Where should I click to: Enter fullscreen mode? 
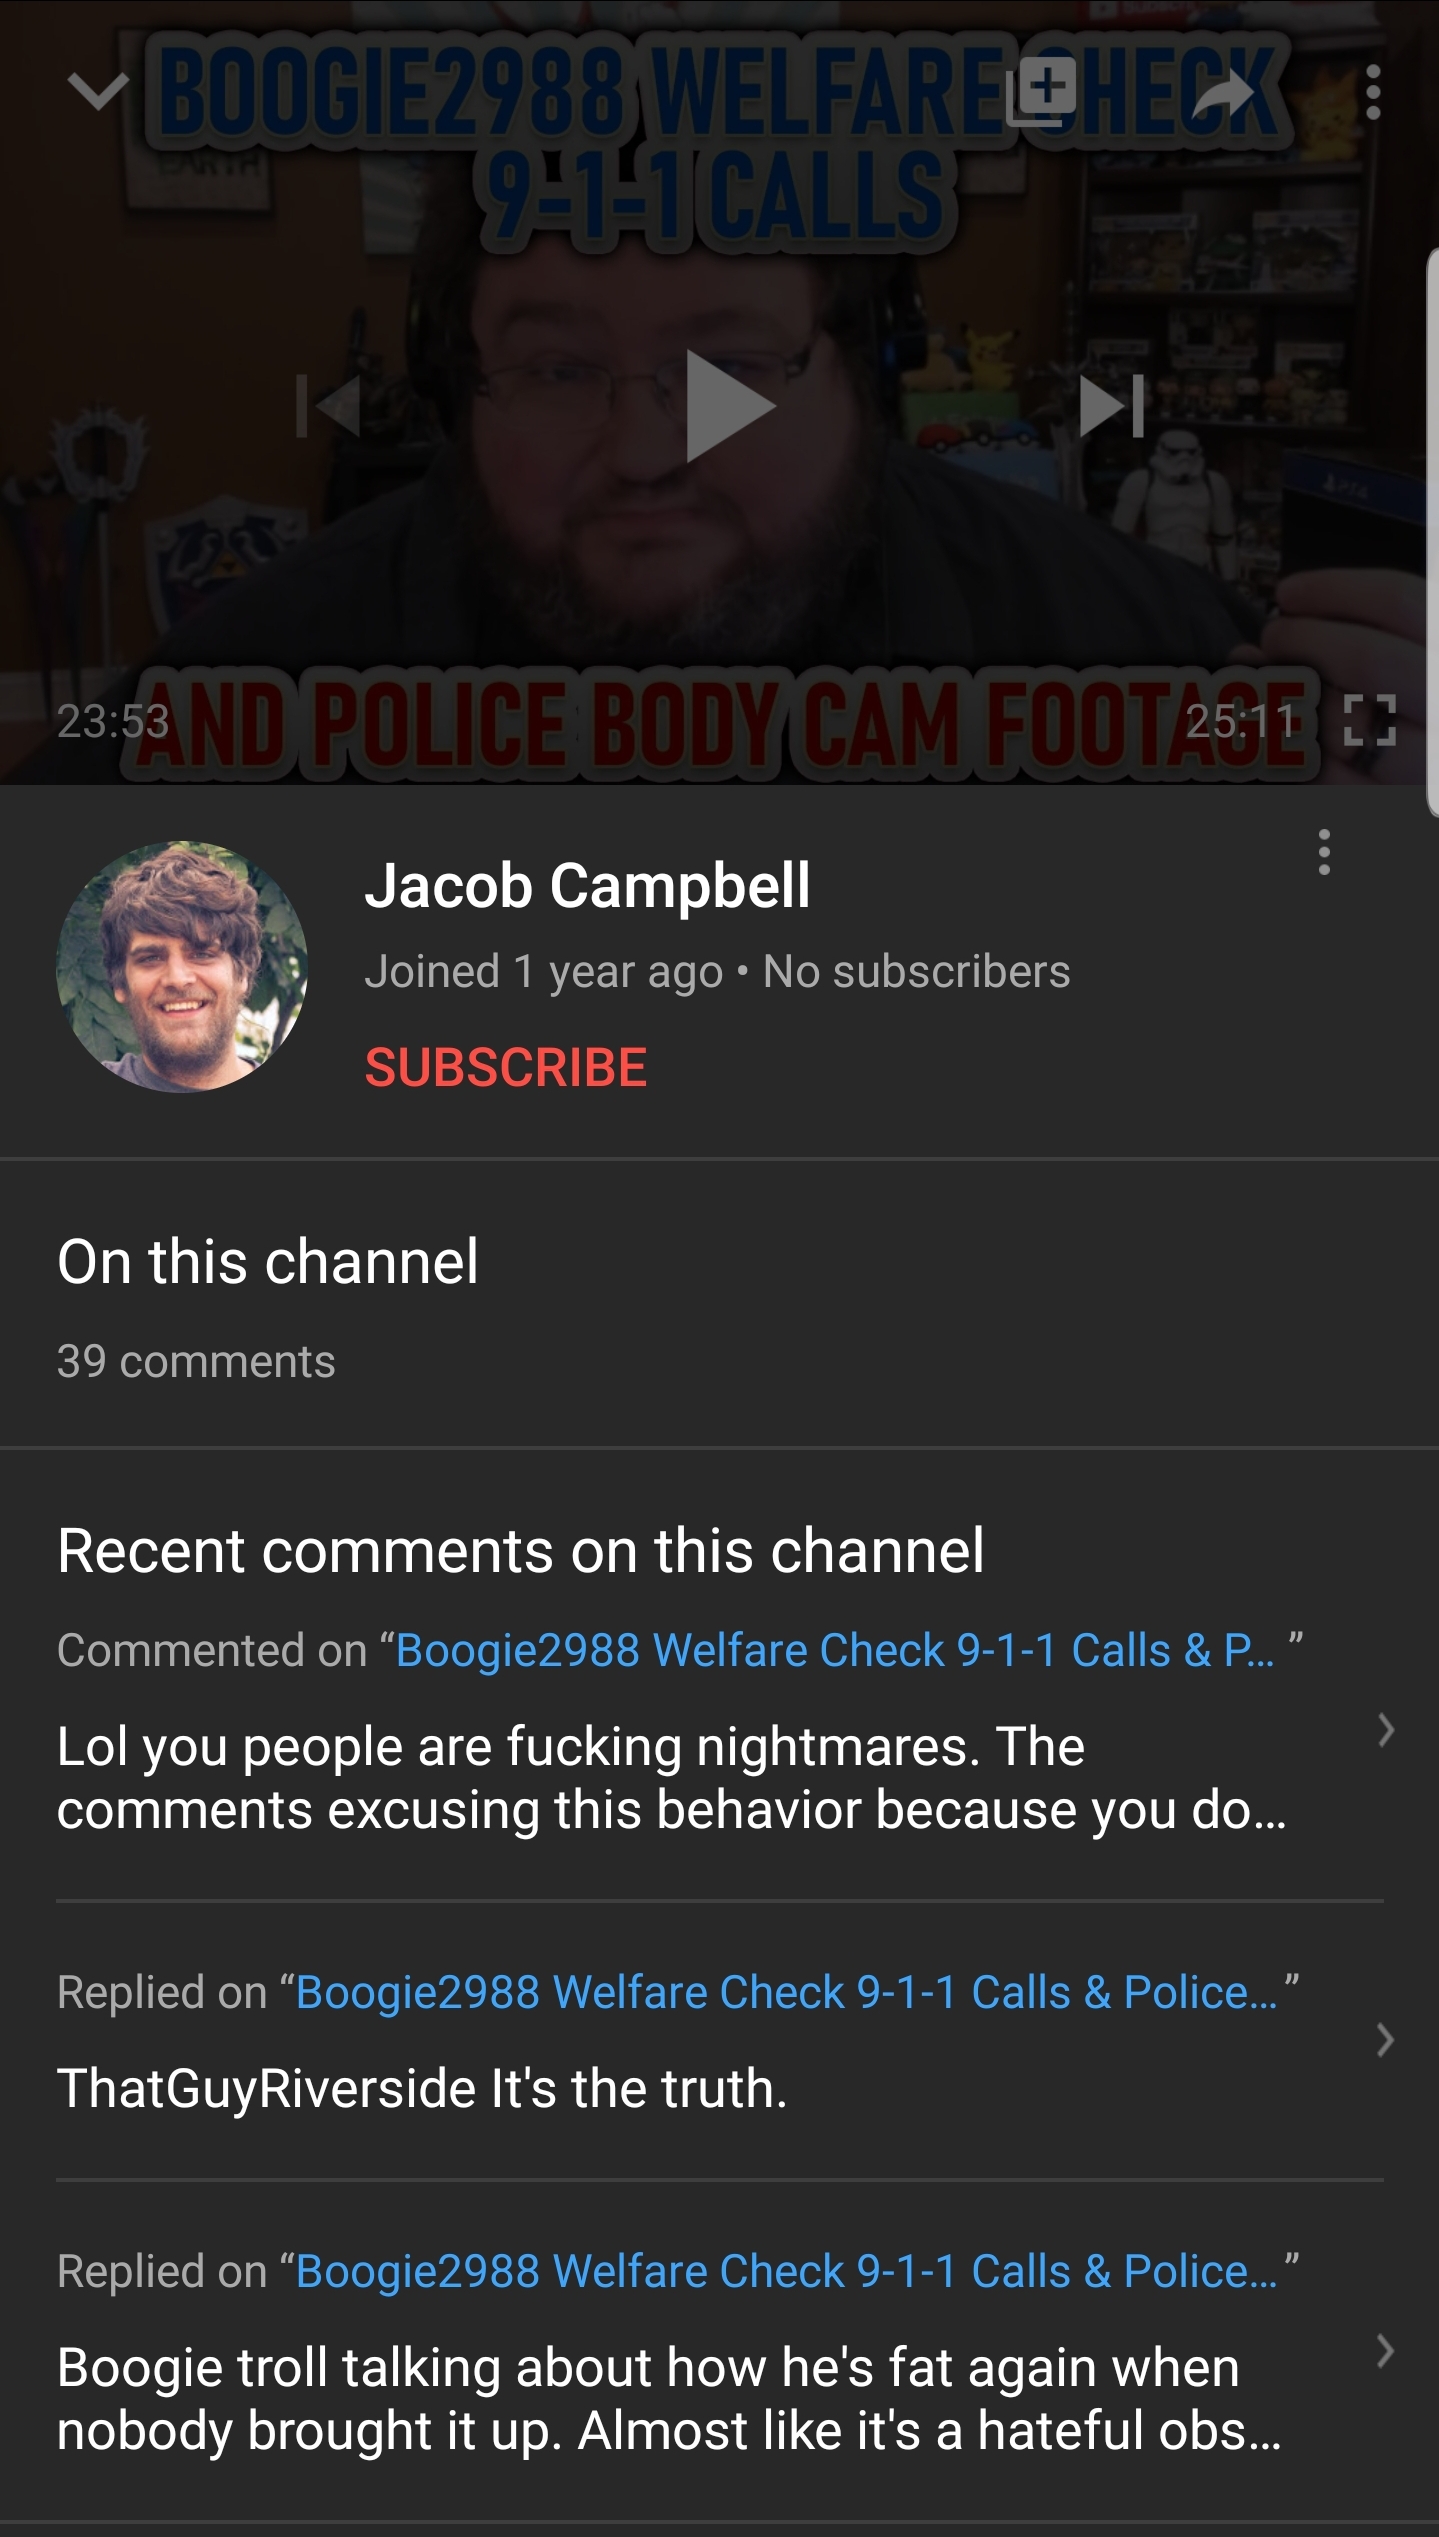tap(1369, 721)
